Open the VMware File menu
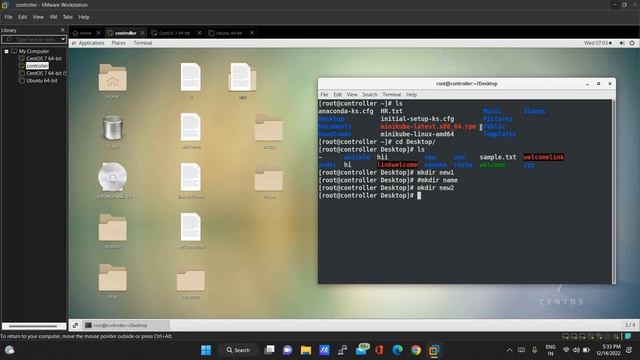This screenshot has width=640, height=360. 8,17
